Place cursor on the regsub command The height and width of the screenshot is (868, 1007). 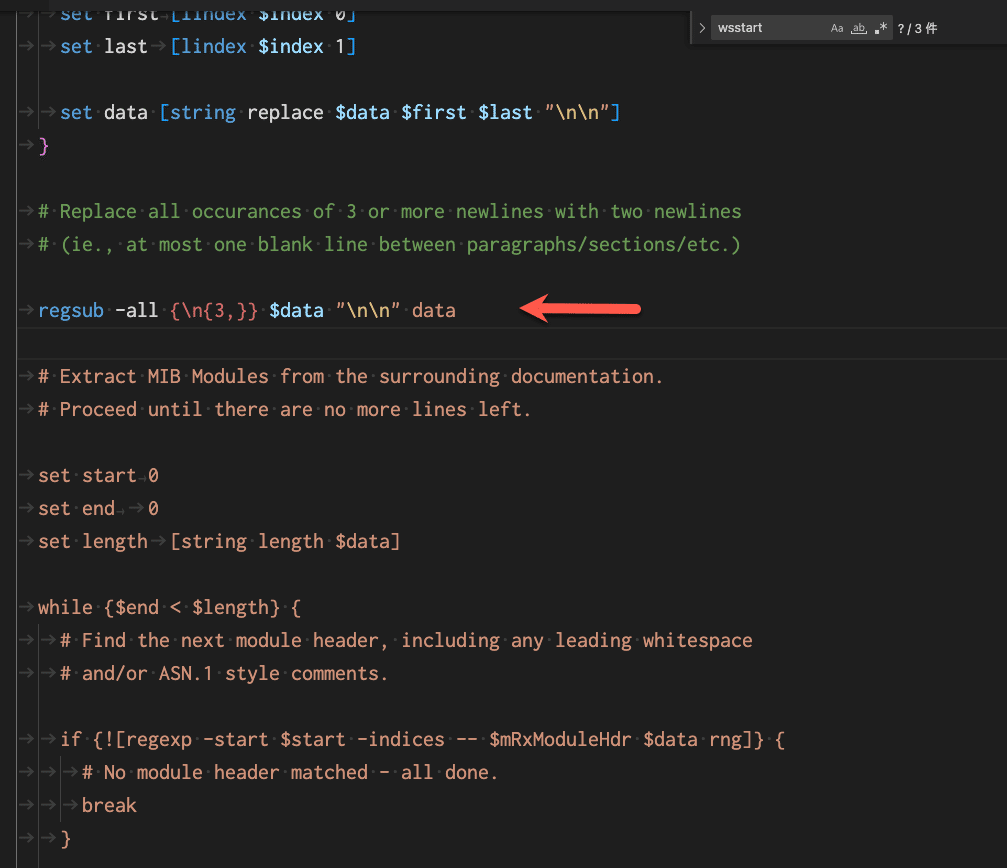tap(70, 310)
